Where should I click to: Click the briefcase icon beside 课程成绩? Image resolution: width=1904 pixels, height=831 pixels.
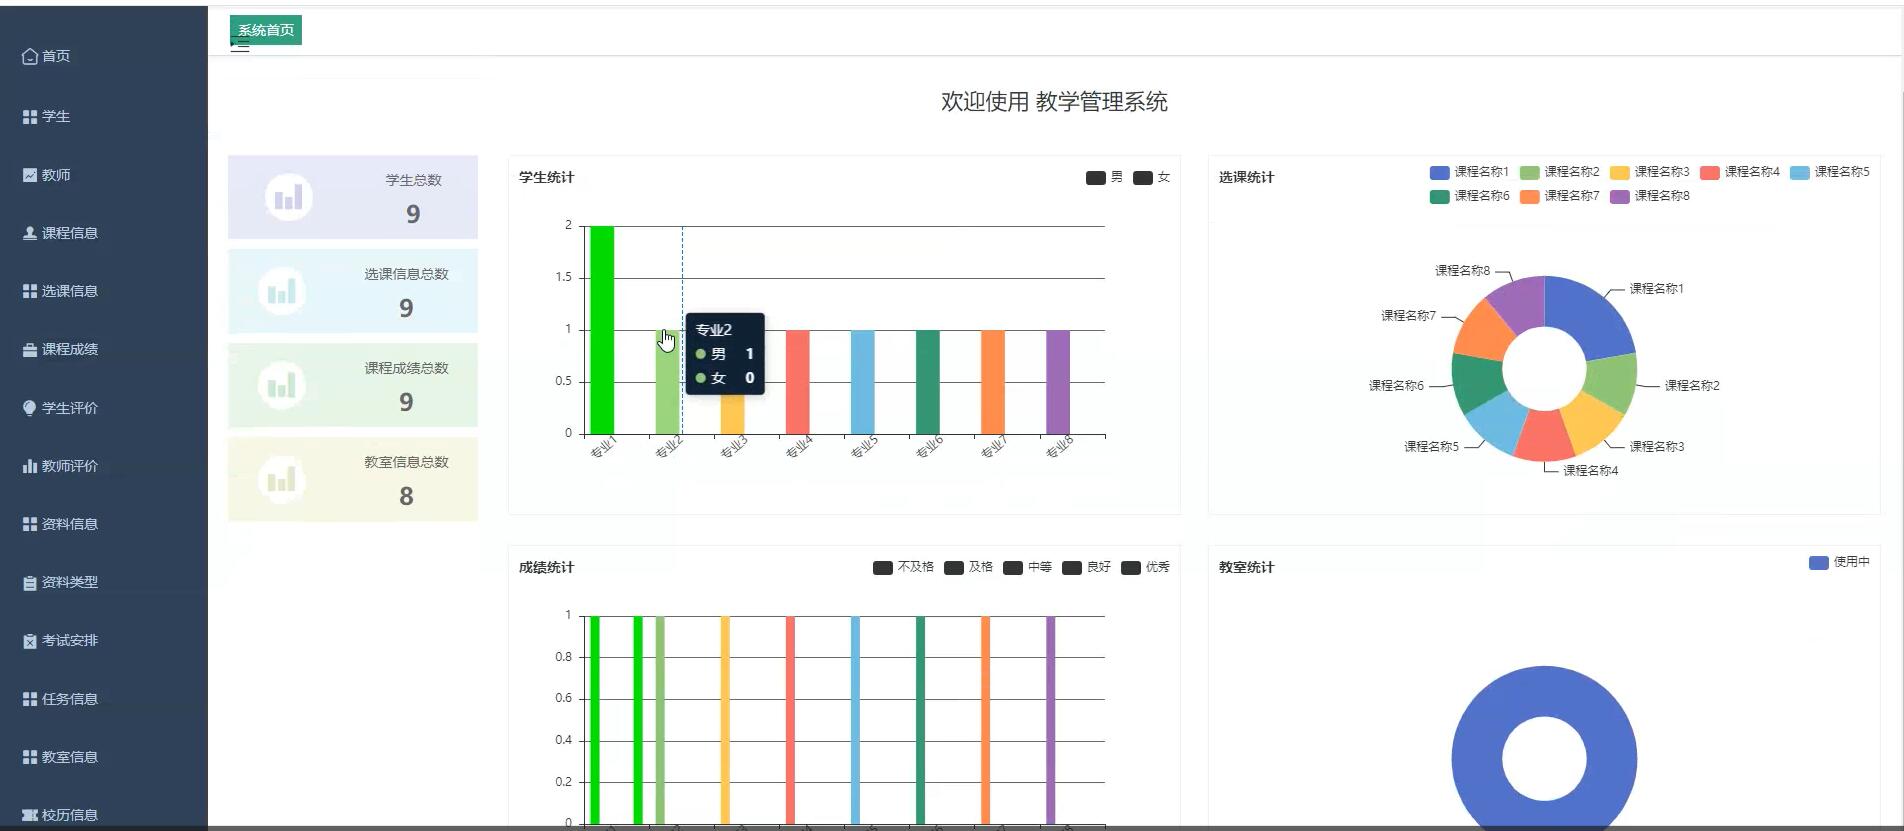(x=30, y=350)
